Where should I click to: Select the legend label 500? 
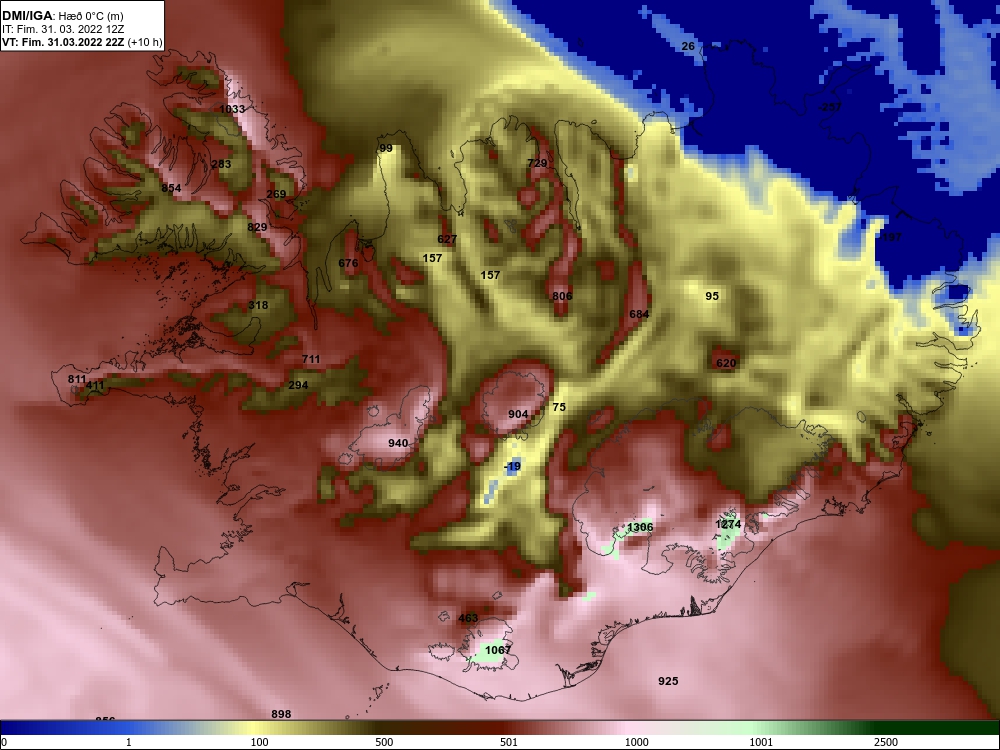pos(384,742)
